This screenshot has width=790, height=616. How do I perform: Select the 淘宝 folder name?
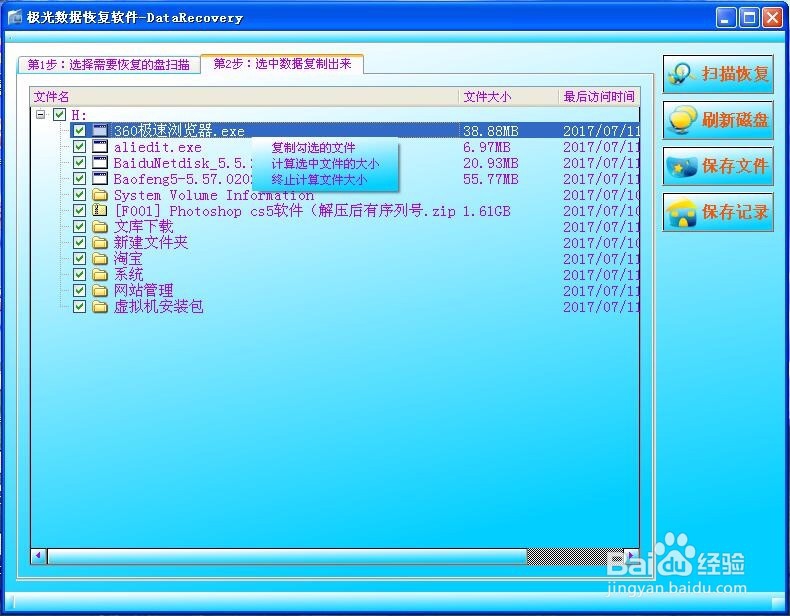tap(128, 259)
